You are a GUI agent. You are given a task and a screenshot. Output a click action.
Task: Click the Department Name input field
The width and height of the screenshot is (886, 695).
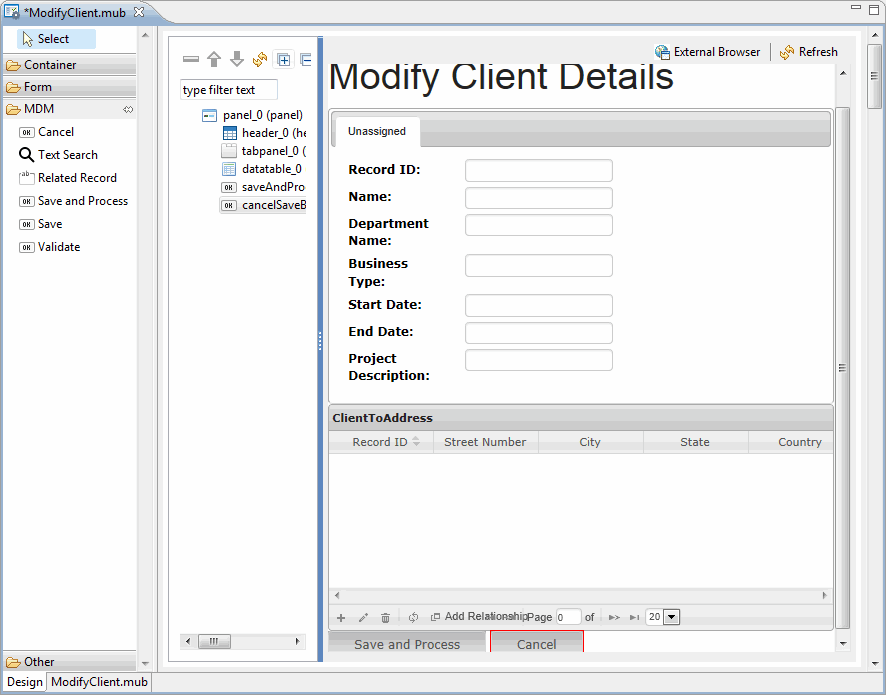pos(538,225)
